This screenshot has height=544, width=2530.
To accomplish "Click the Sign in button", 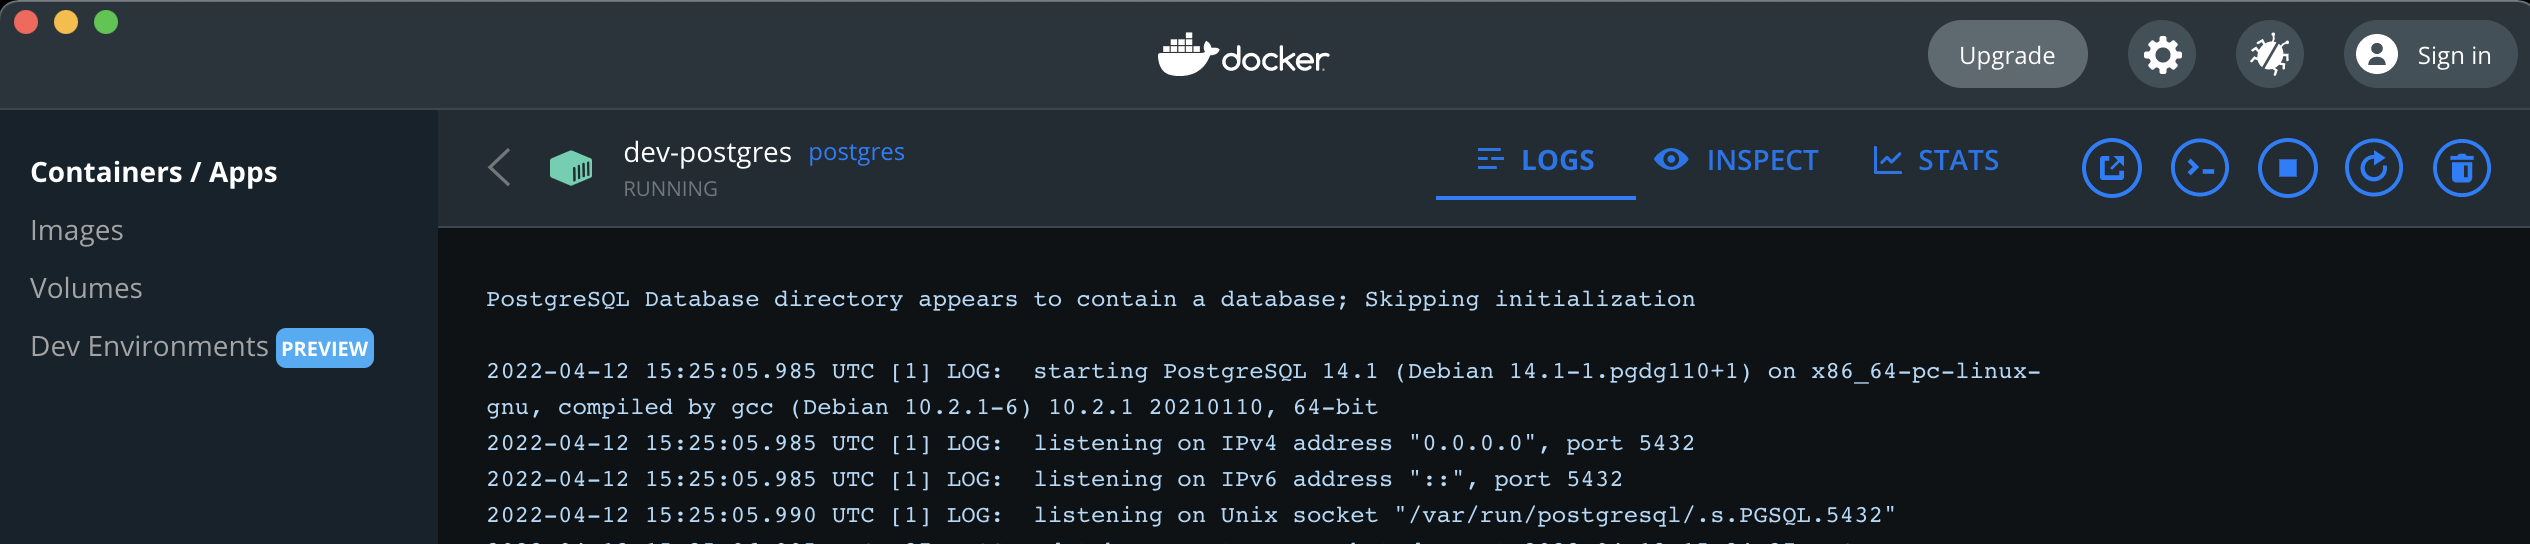I will click(x=2429, y=55).
